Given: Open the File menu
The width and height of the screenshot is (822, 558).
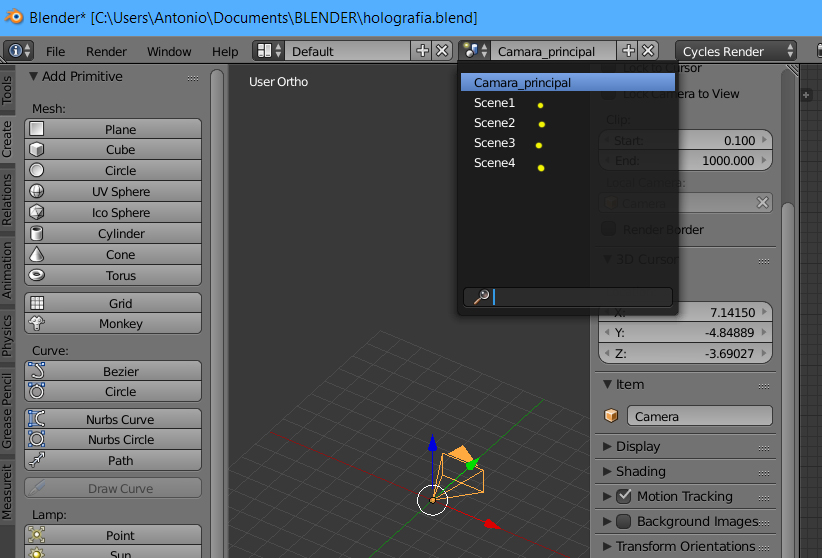Looking at the screenshot, I should 56,51.
